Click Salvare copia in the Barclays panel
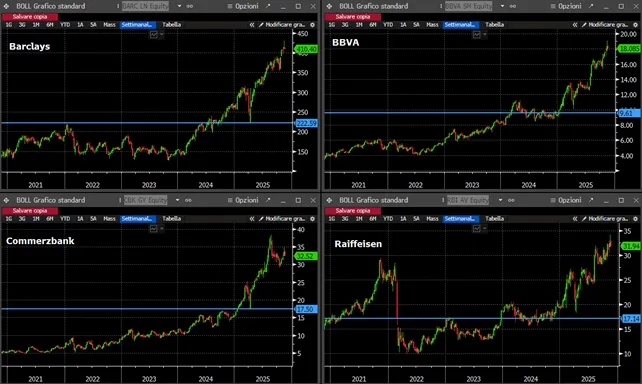Screen dimensions: 642x384 click(x=30, y=17)
